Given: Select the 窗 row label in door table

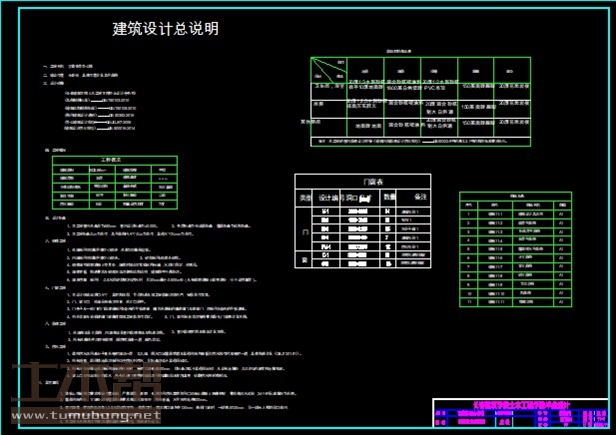Looking at the screenshot, I should [x=304, y=261].
